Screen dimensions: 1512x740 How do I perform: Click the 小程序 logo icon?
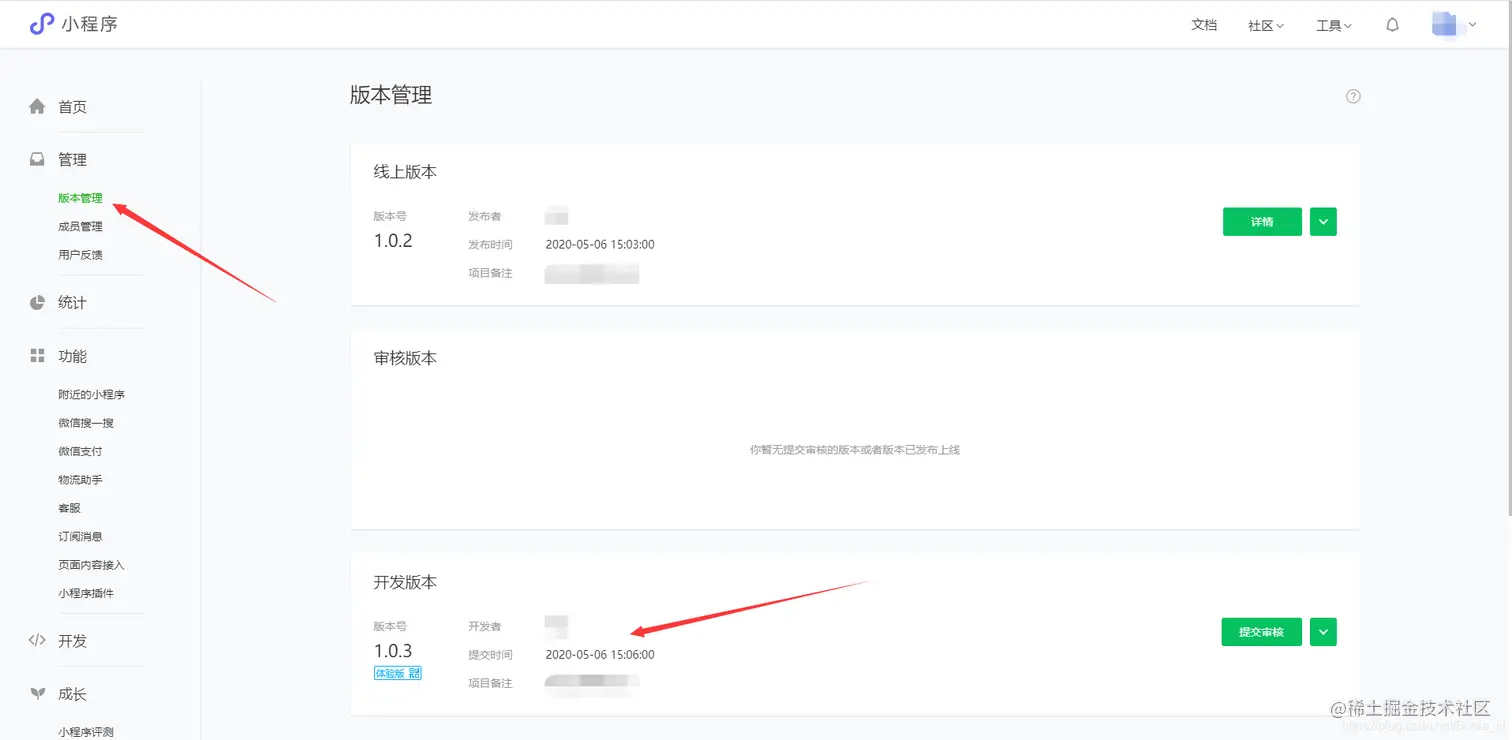click(41, 24)
